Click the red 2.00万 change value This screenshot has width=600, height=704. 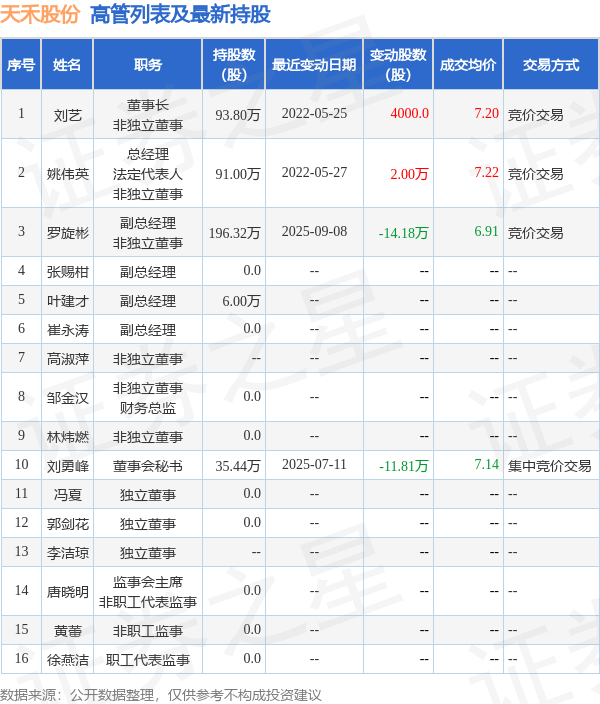[409, 174]
